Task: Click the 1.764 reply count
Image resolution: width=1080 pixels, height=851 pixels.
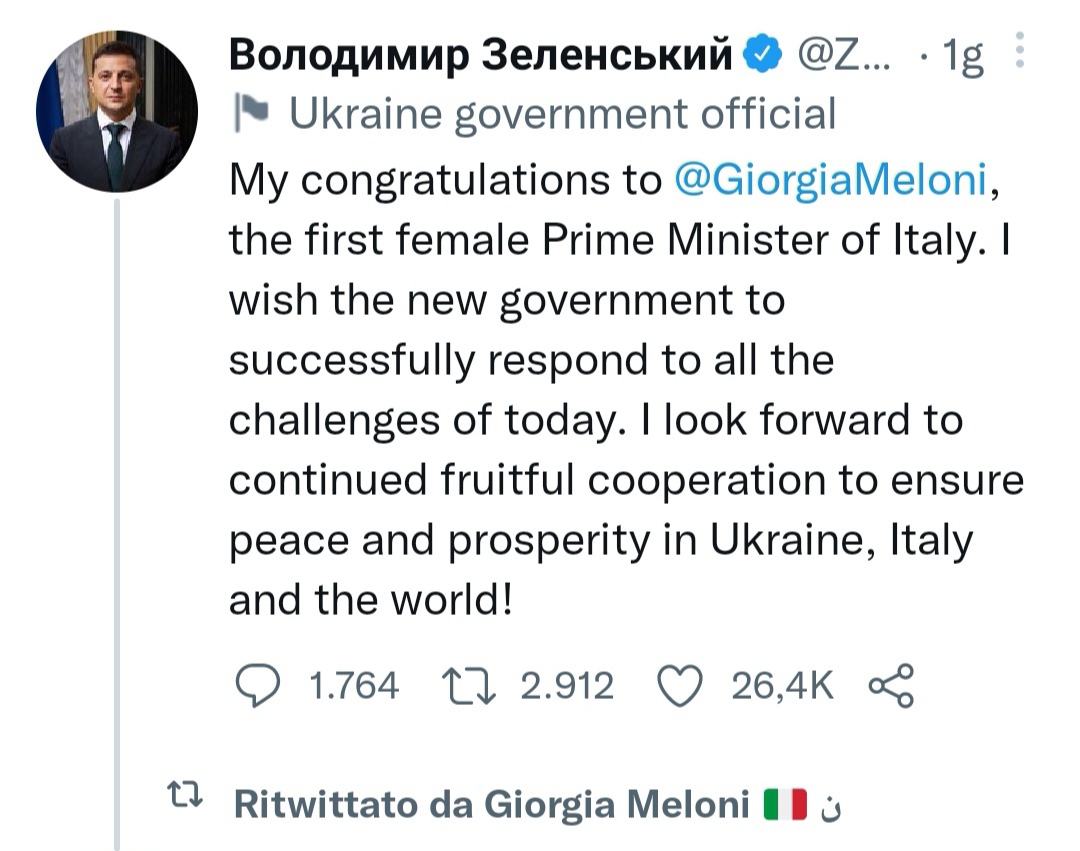Action: [x=354, y=686]
